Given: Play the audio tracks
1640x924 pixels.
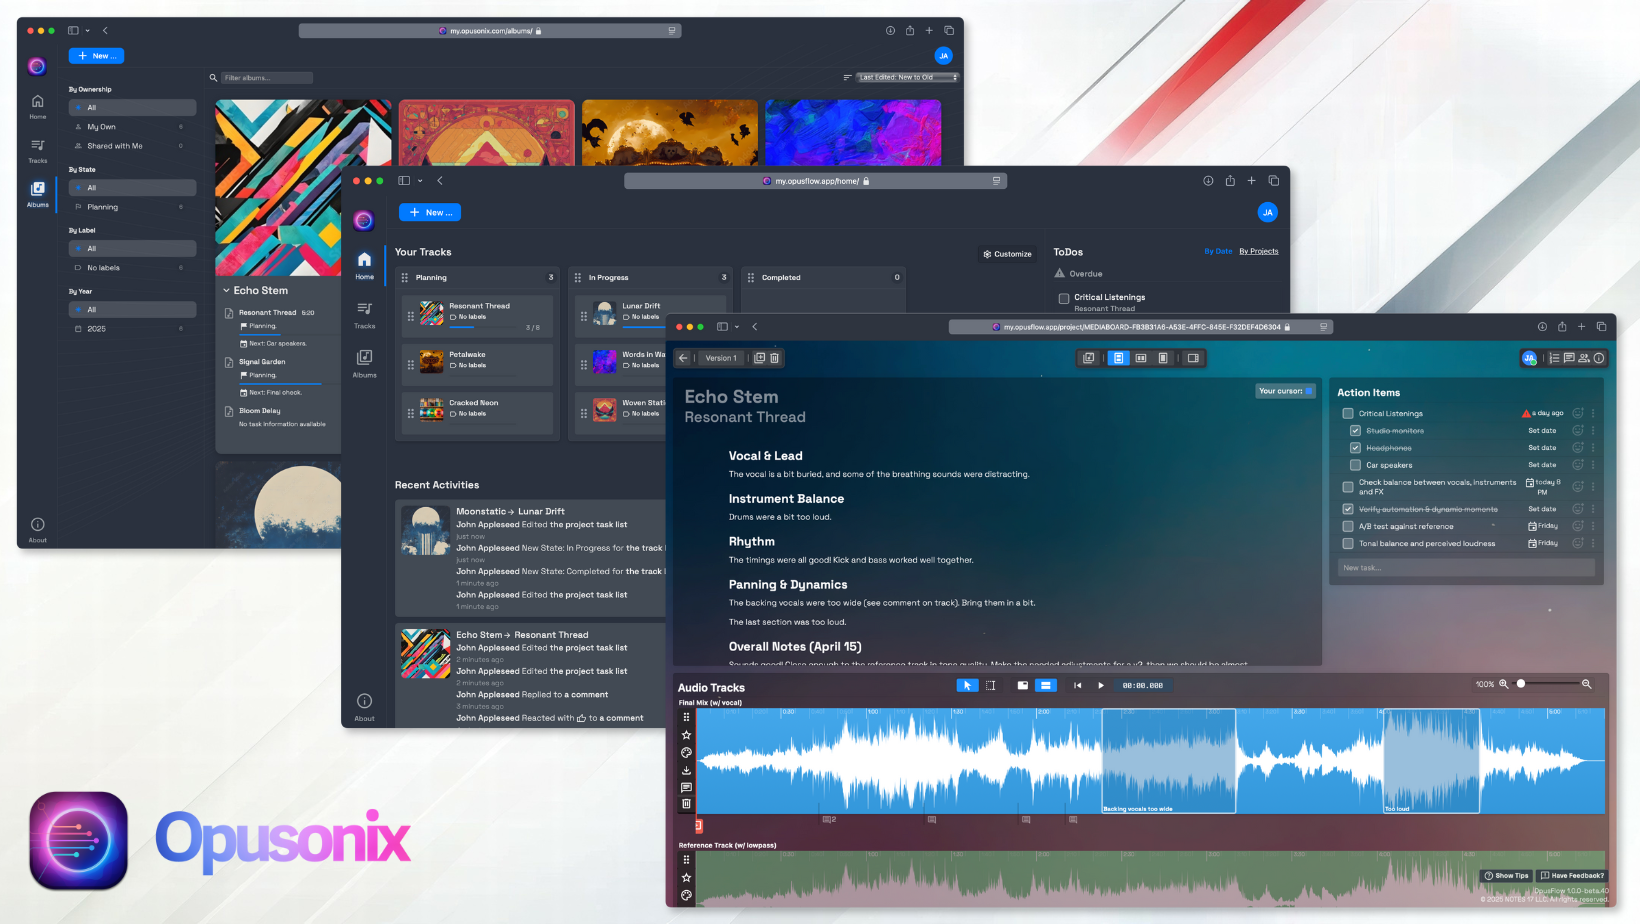Looking at the screenshot, I should tap(1101, 685).
